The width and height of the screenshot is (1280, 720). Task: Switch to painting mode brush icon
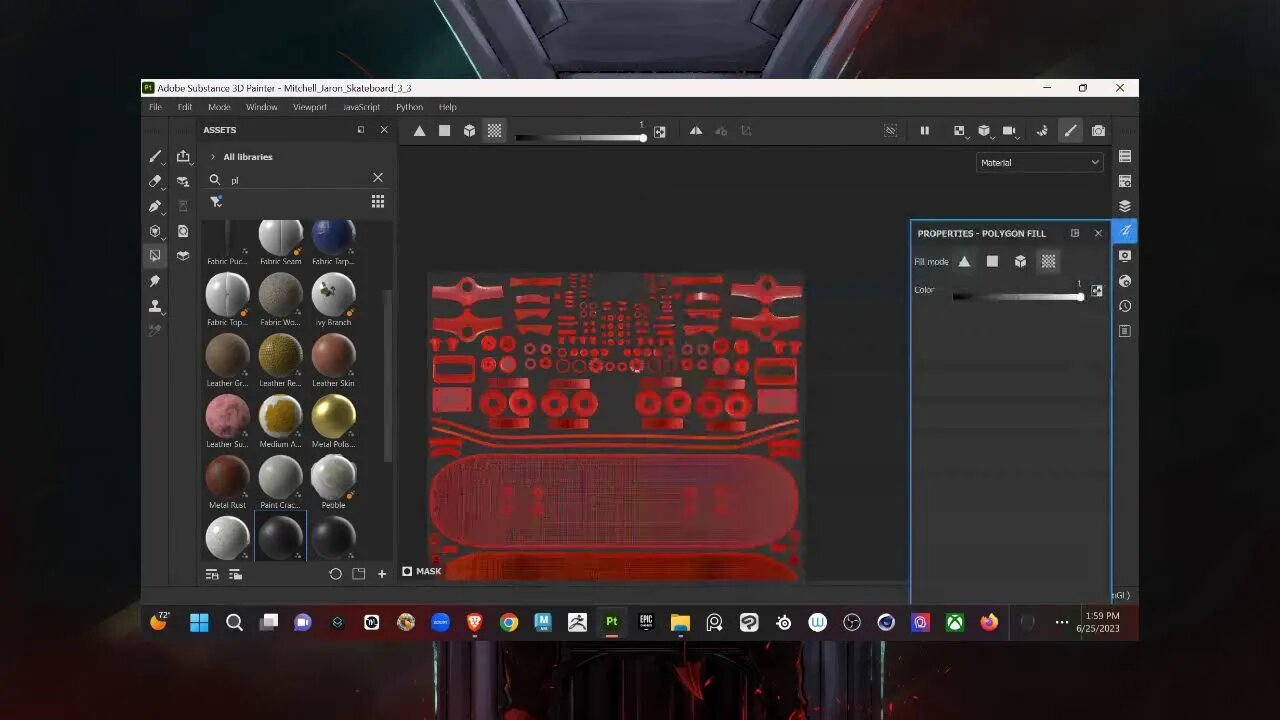click(x=1071, y=131)
